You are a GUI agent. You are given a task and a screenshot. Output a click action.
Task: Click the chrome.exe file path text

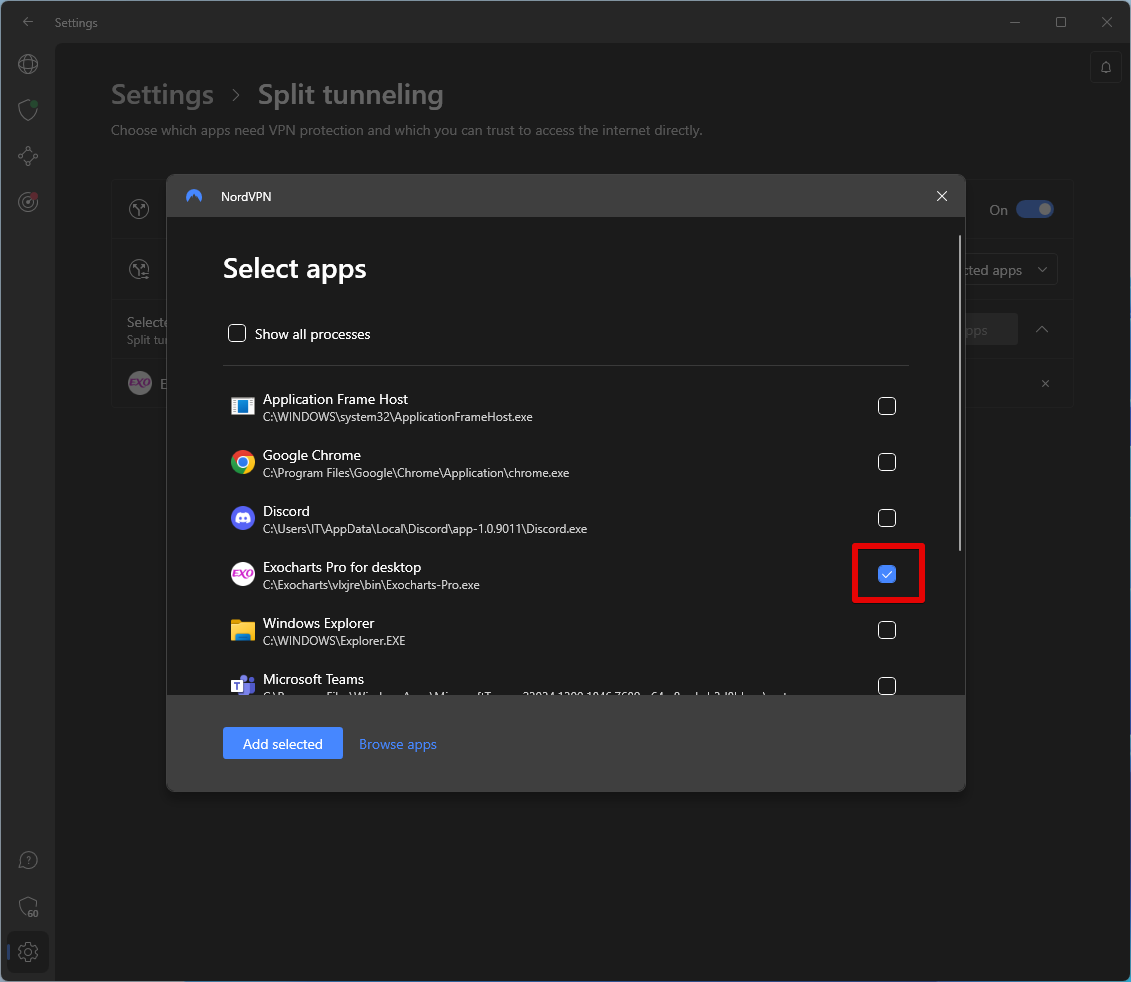pos(415,473)
